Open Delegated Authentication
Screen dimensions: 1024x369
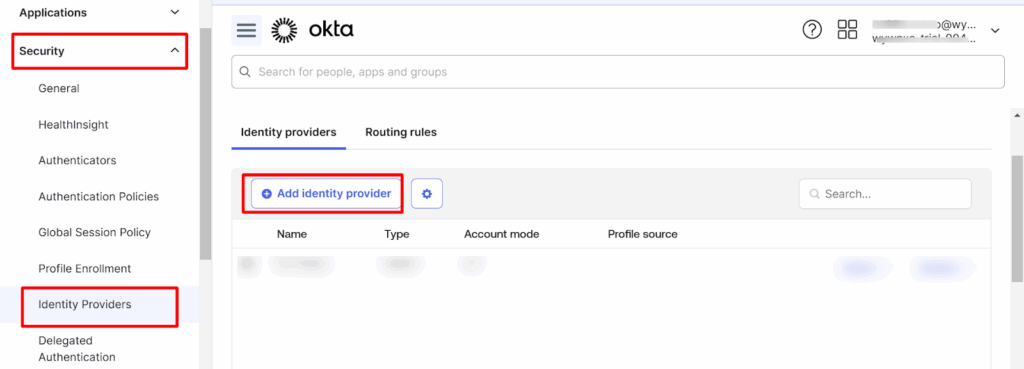[x=77, y=349]
